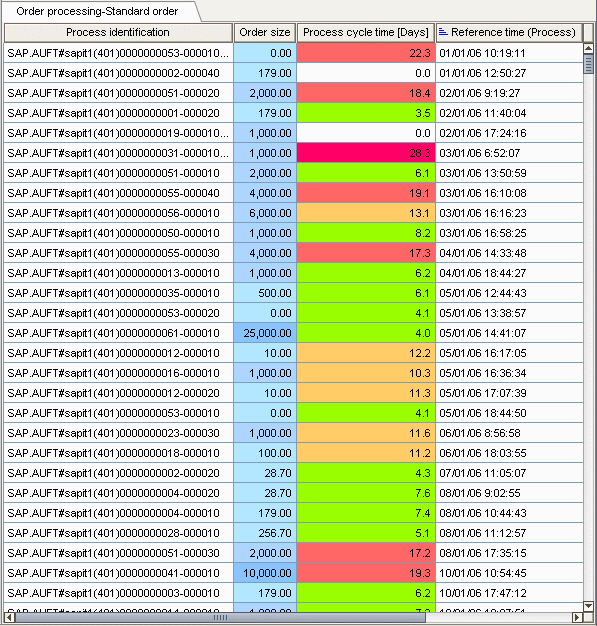Select row SAP.AUFT#sapit1(401)0000000016-000010
597x626 pixels.
tap(294, 373)
